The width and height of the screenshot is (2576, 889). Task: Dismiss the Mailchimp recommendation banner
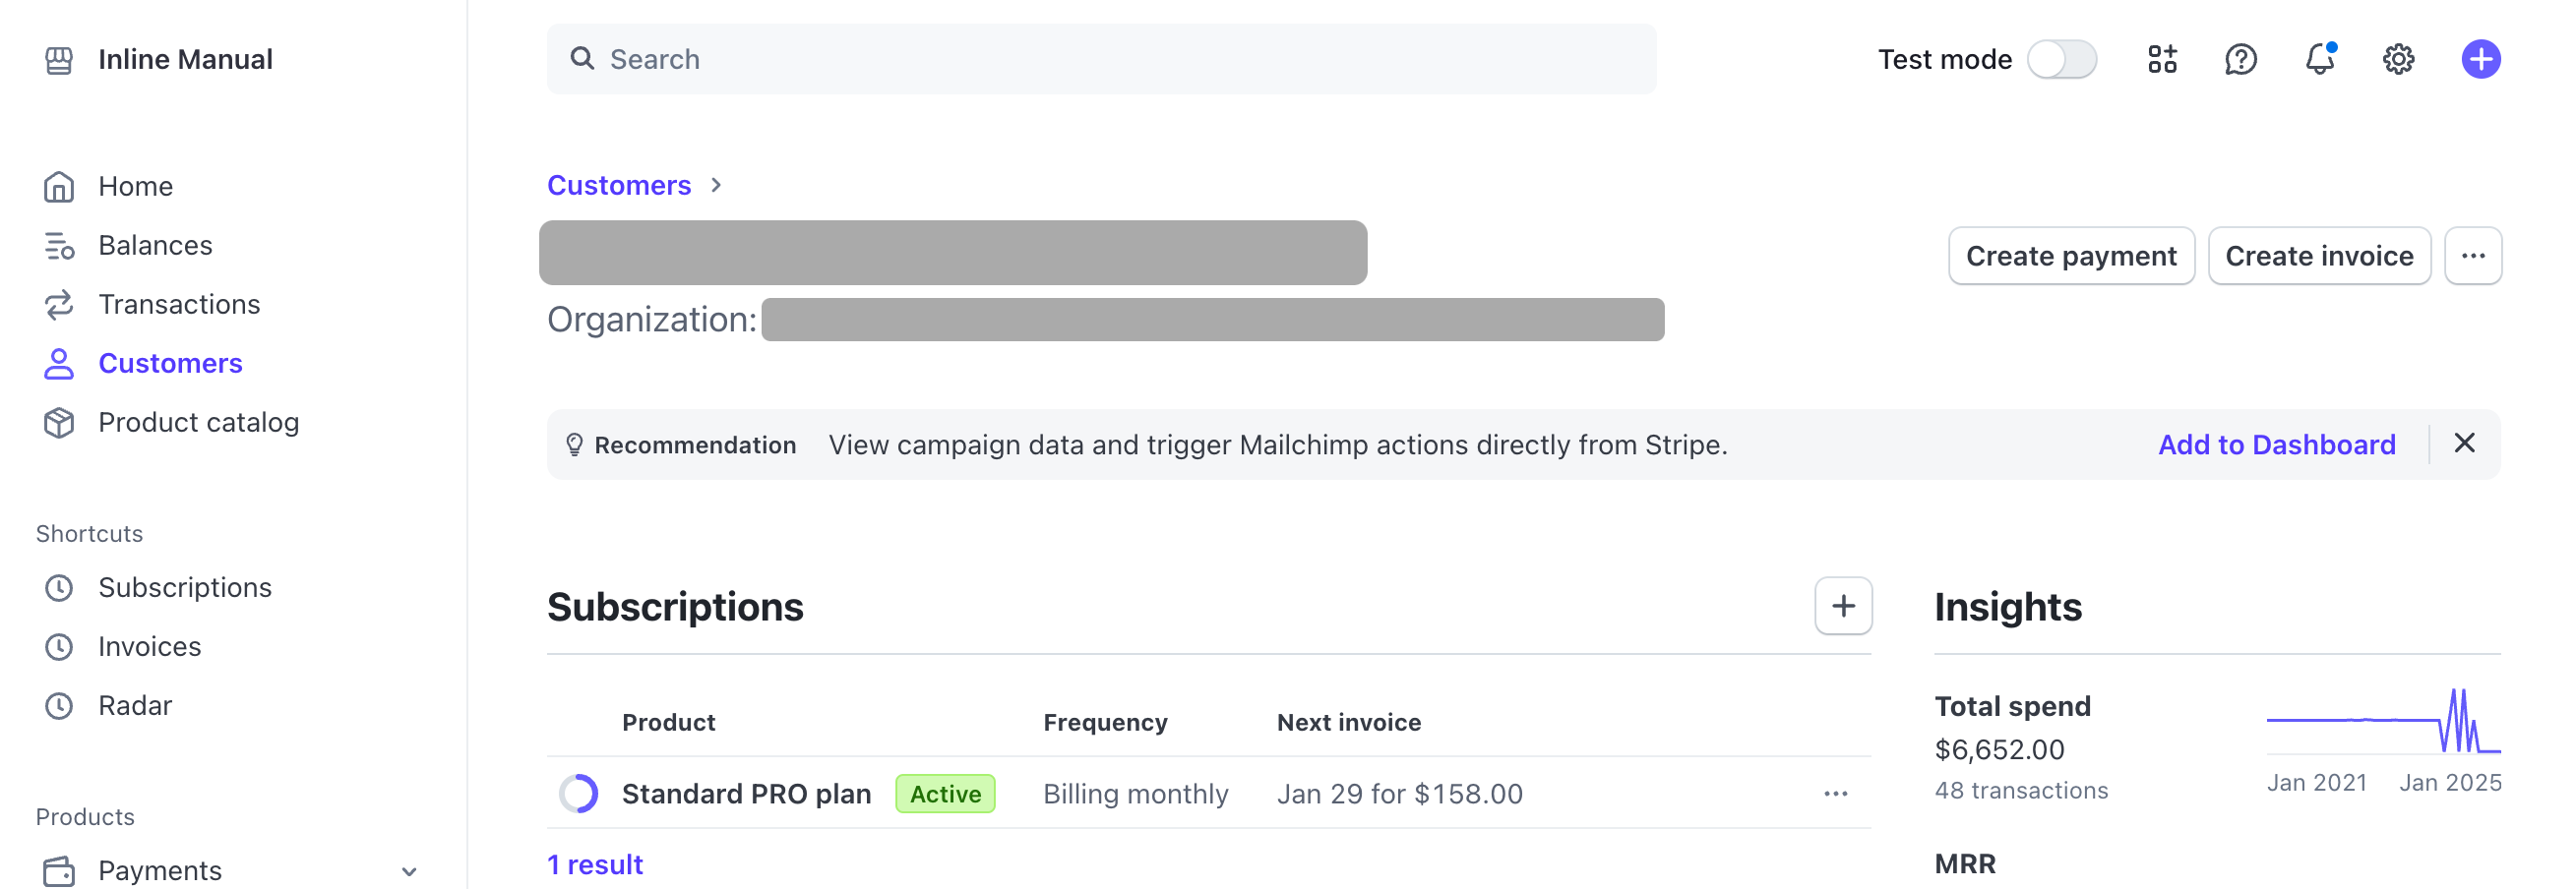(x=2465, y=444)
